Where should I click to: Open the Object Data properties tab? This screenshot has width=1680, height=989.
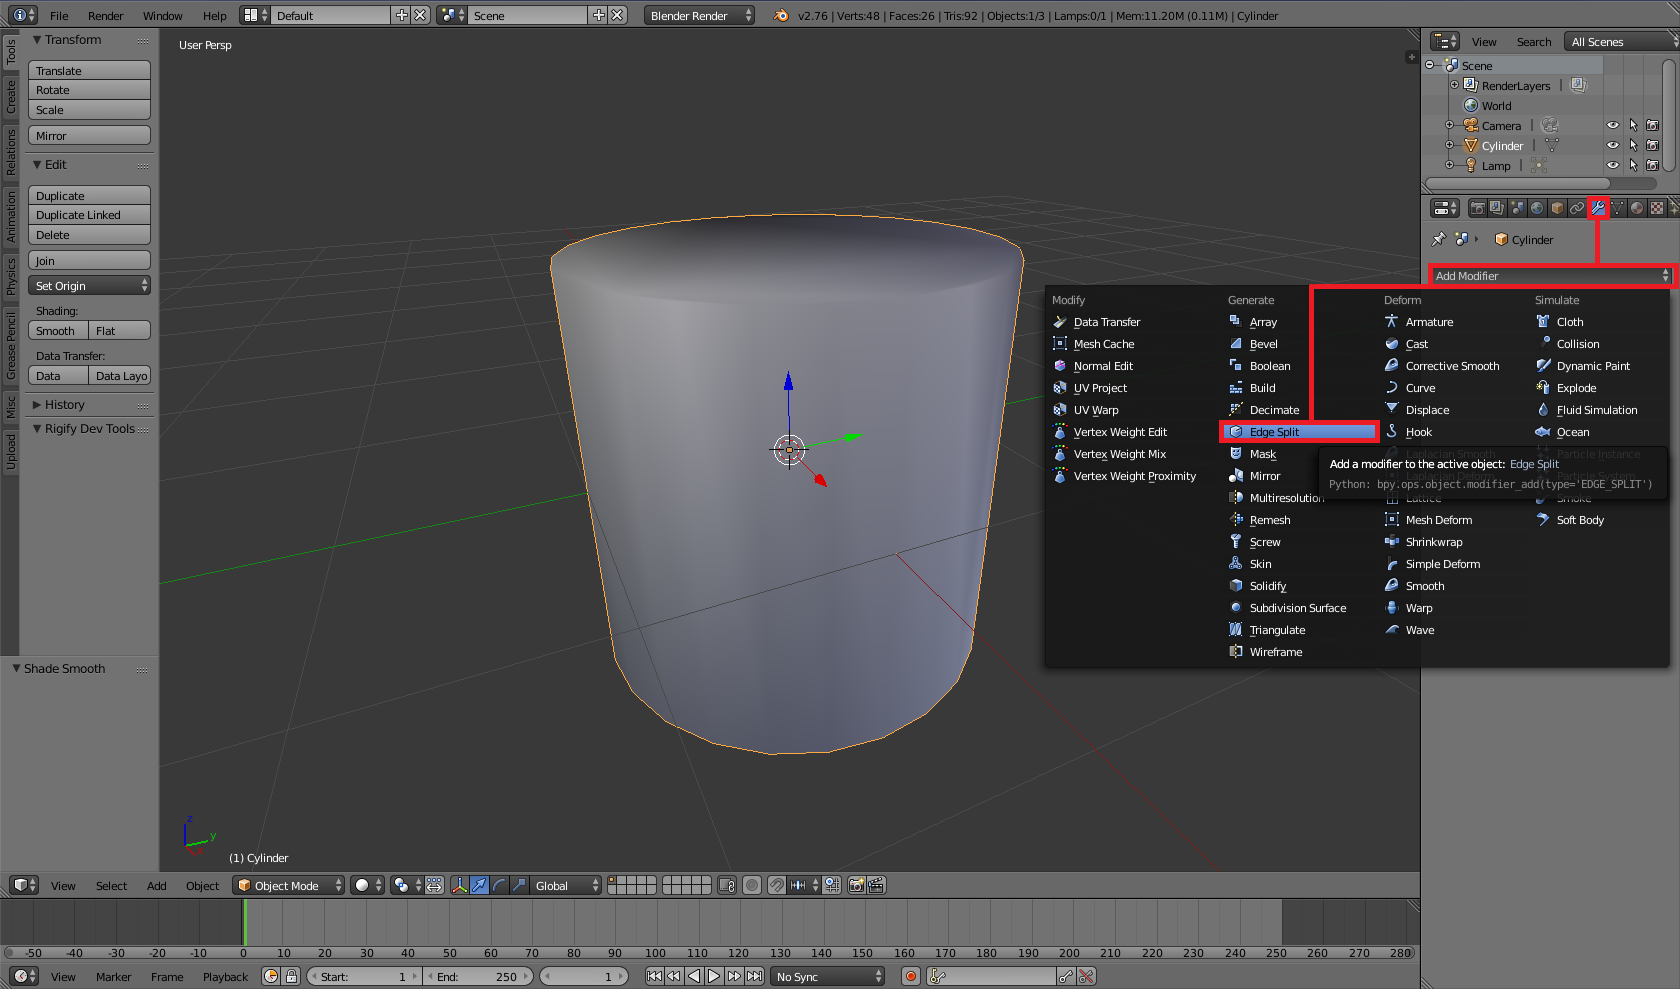(1617, 208)
